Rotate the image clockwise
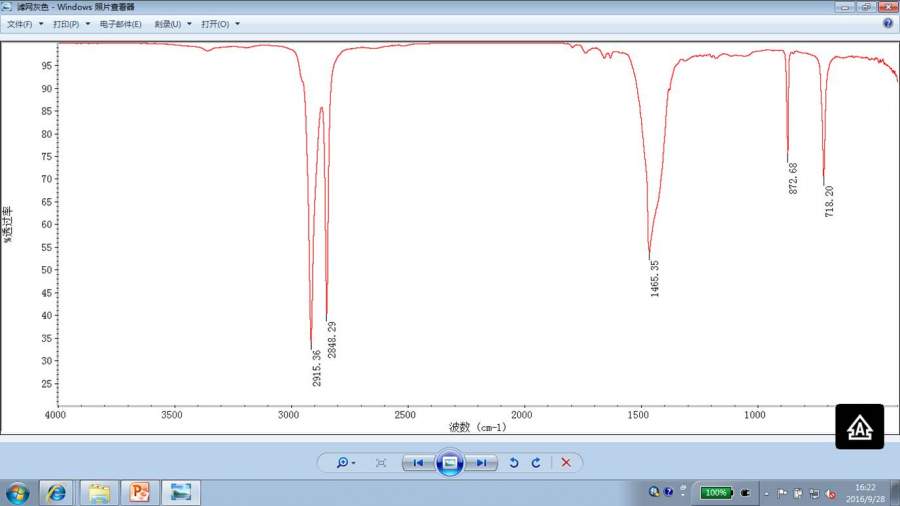 click(x=536, y=463)
